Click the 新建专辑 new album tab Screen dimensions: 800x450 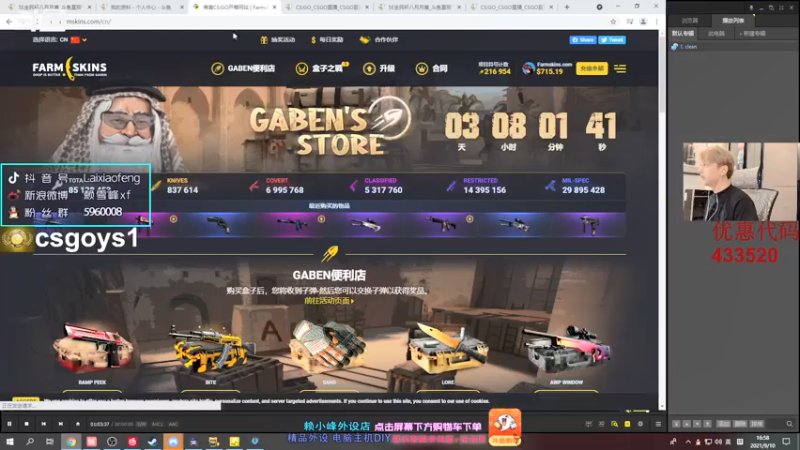[753, 34]
